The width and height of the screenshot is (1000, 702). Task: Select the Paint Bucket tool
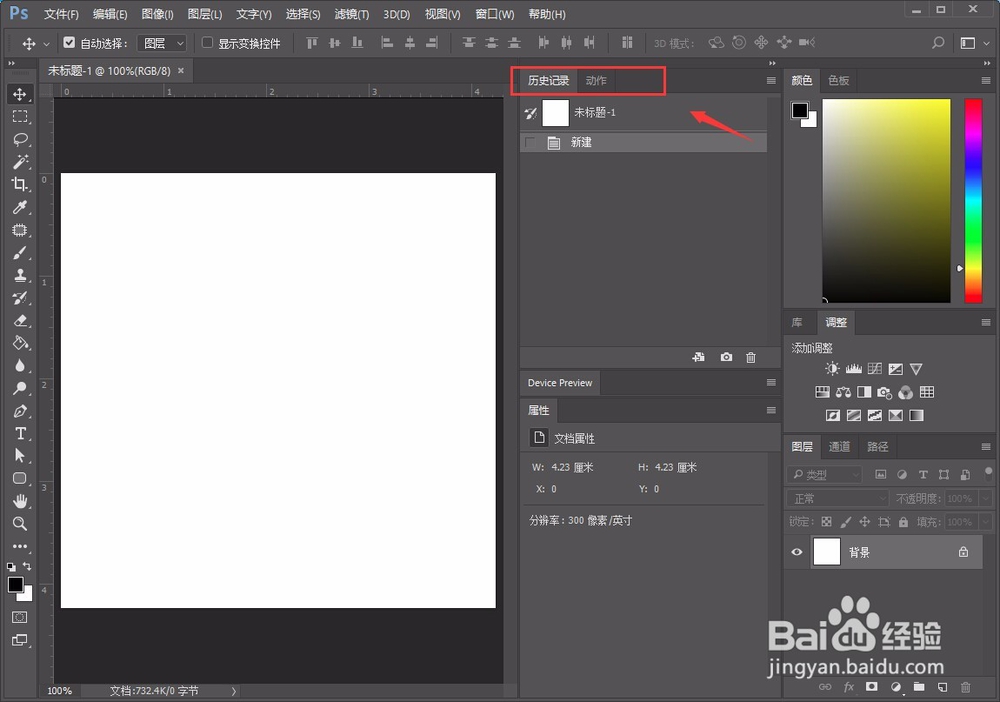click(20, 343)
